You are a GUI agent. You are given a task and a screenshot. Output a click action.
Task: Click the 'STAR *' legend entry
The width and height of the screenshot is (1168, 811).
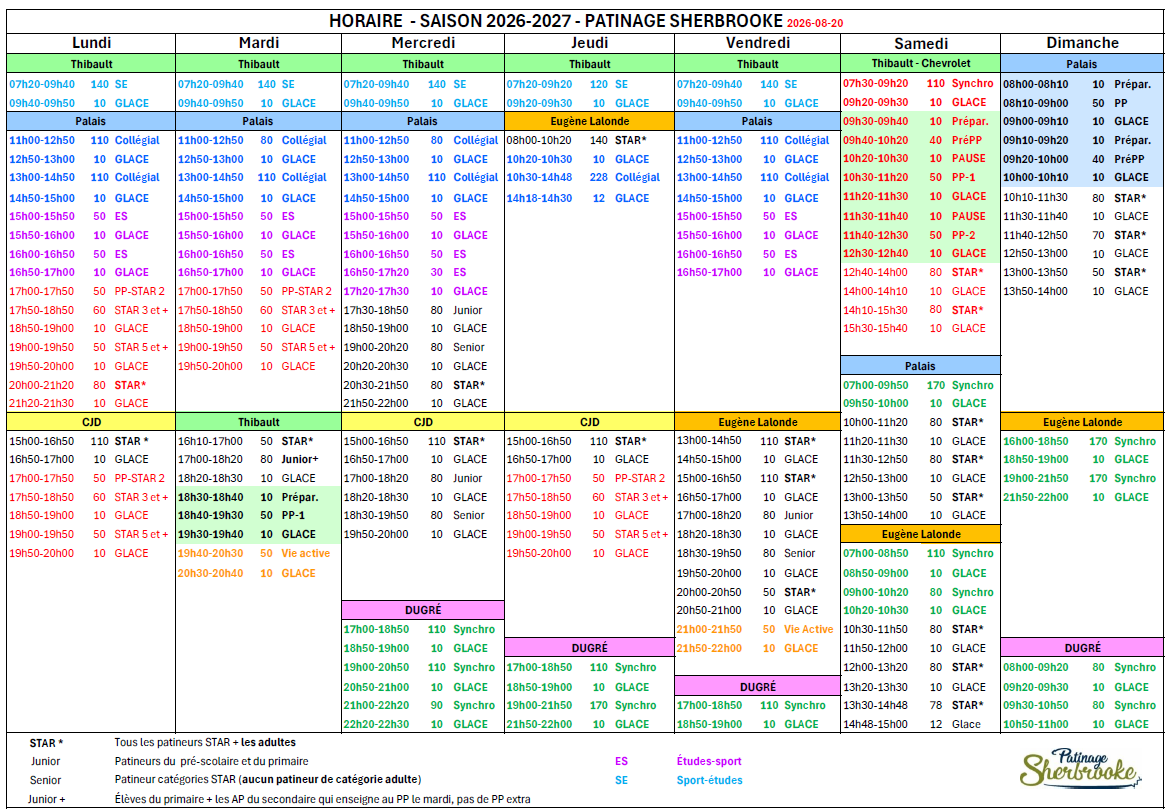pyautogui.click(x=46, y=743)
